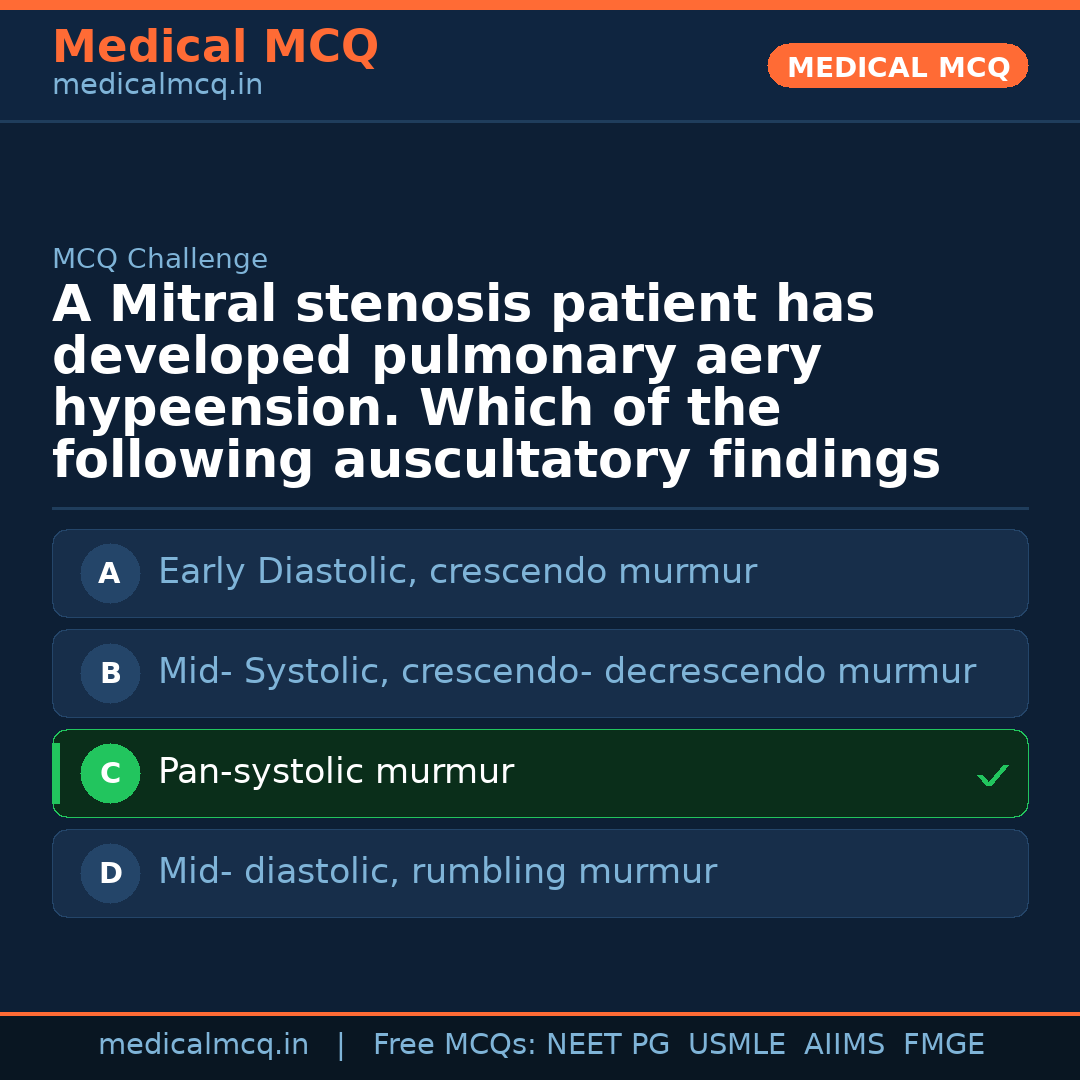Open the medicalmcq.in link under the title
This screenshot has width=1080, height=1080.
point(157,86)
